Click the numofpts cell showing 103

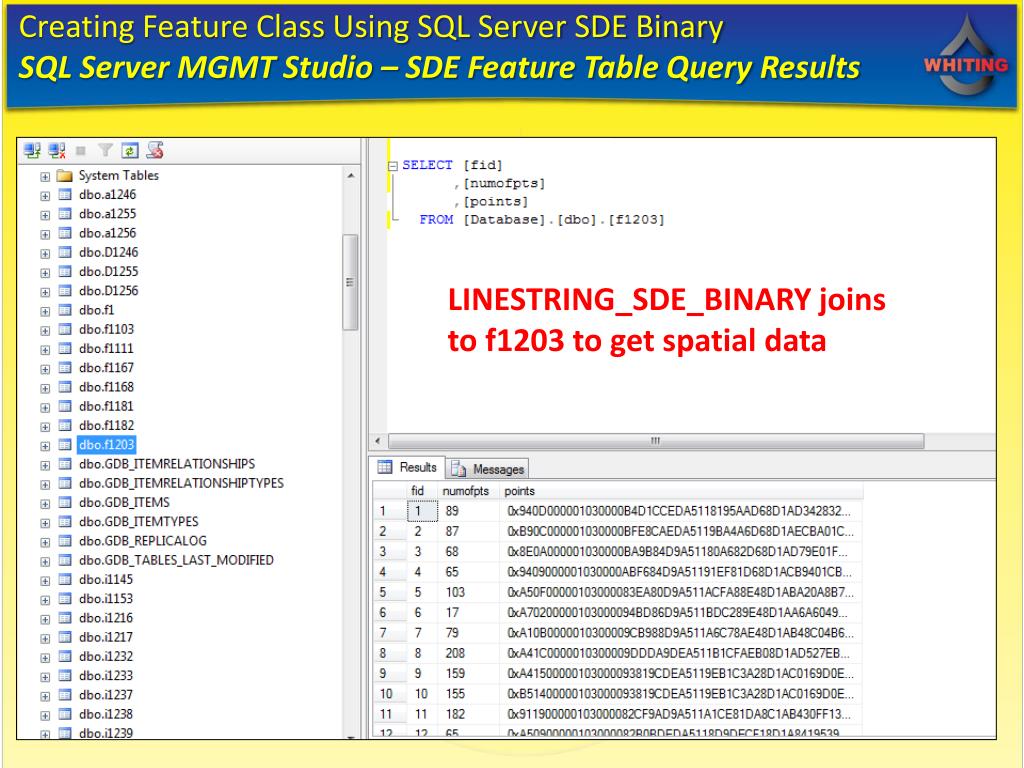469,592
